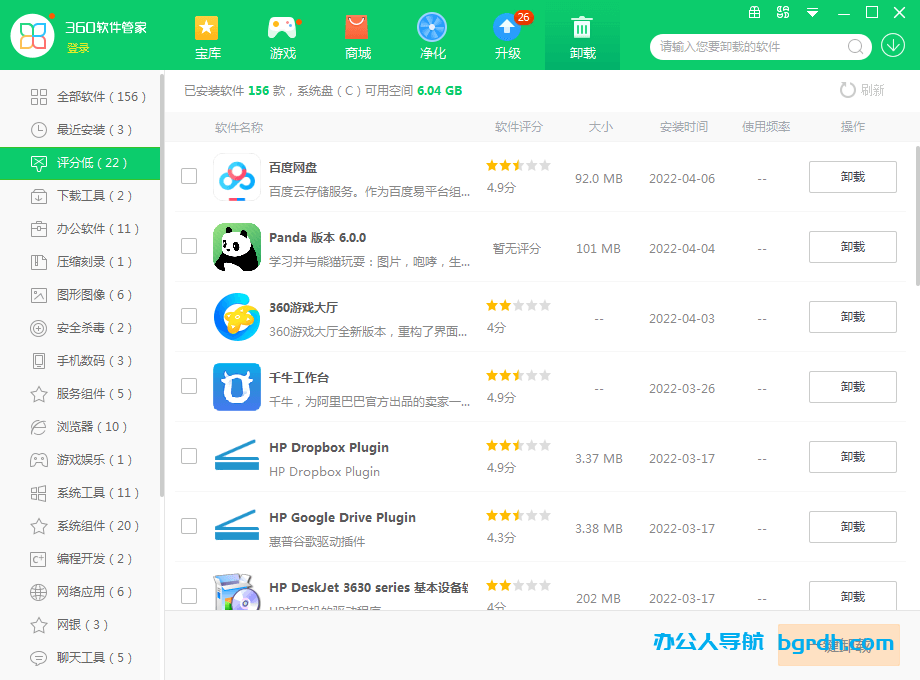Select 系统组件 (20) category
Image resolution: width=920 pixels, height=680 pixels.
80,526
